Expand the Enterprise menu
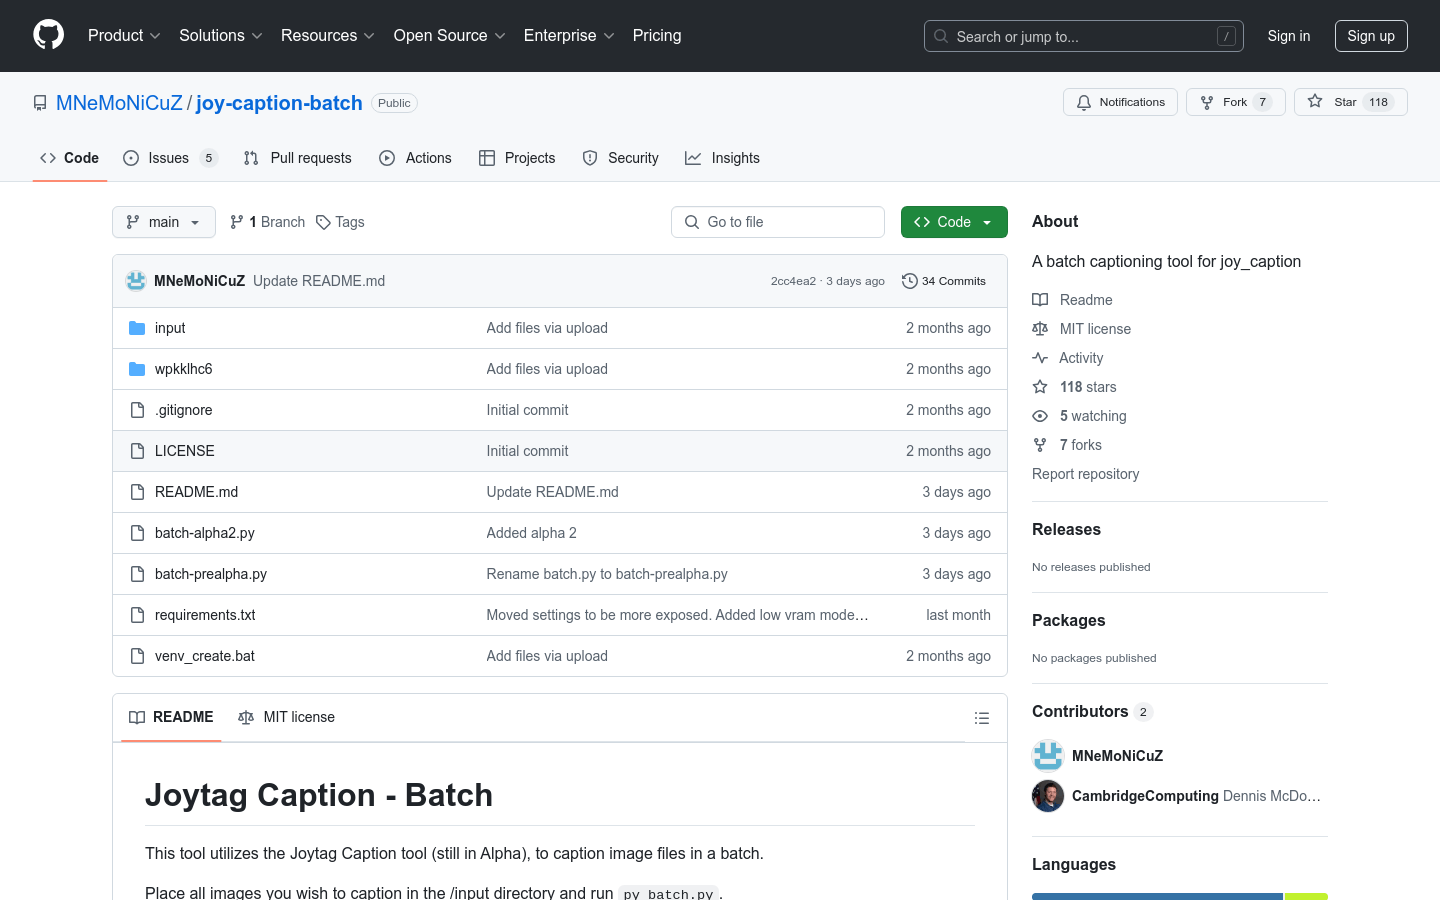Viewport: 1440px width, 900px height. click(x=569, y=35)
